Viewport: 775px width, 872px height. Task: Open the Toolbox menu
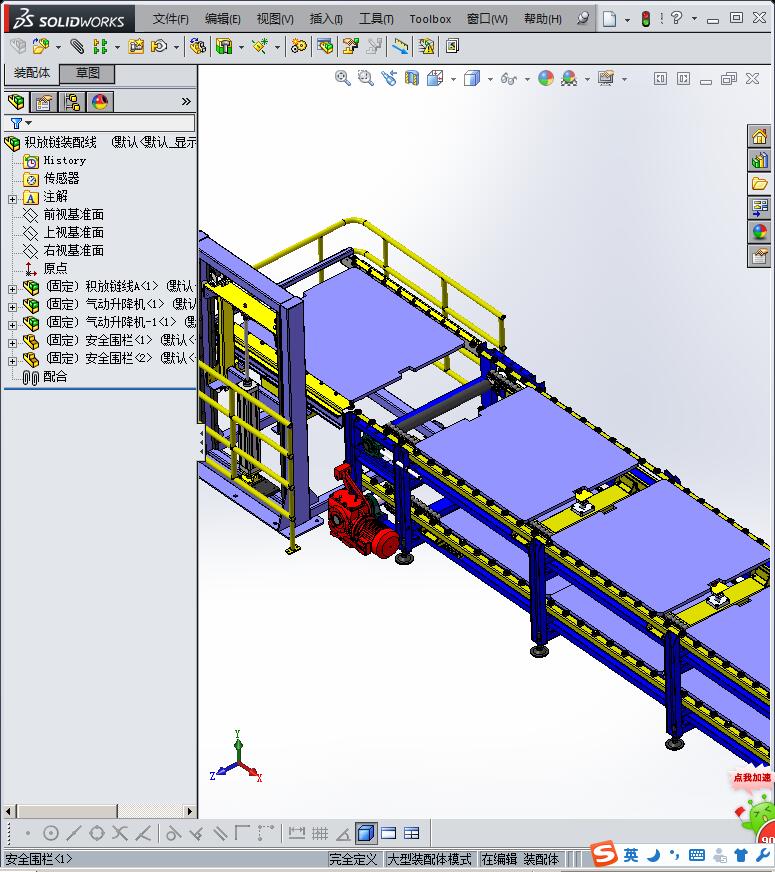pos(430,19)
